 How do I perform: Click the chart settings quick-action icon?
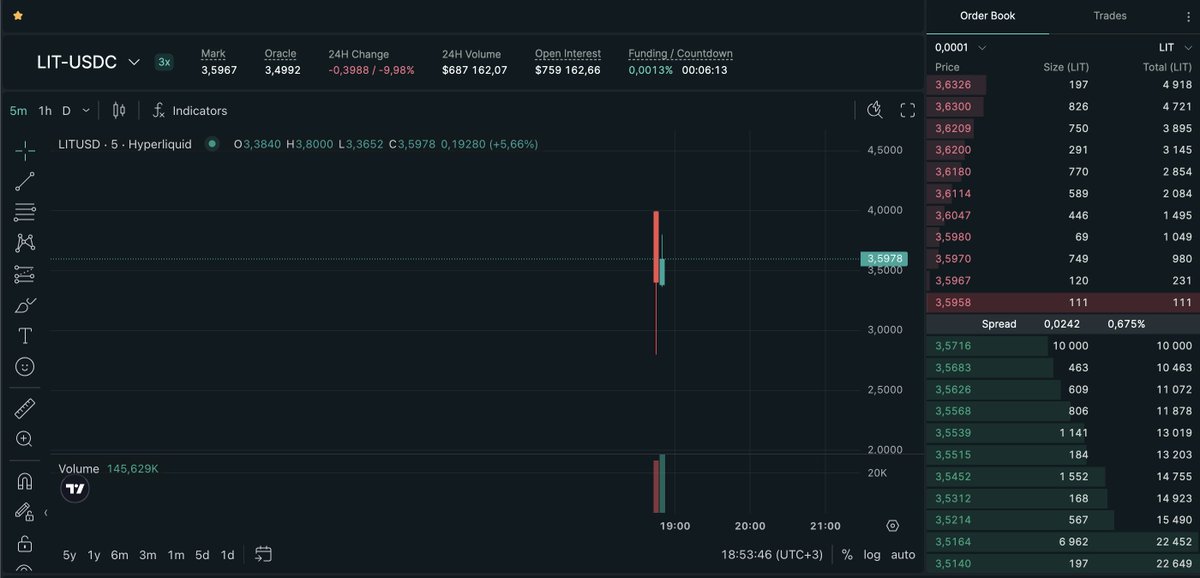coord(875,110)
